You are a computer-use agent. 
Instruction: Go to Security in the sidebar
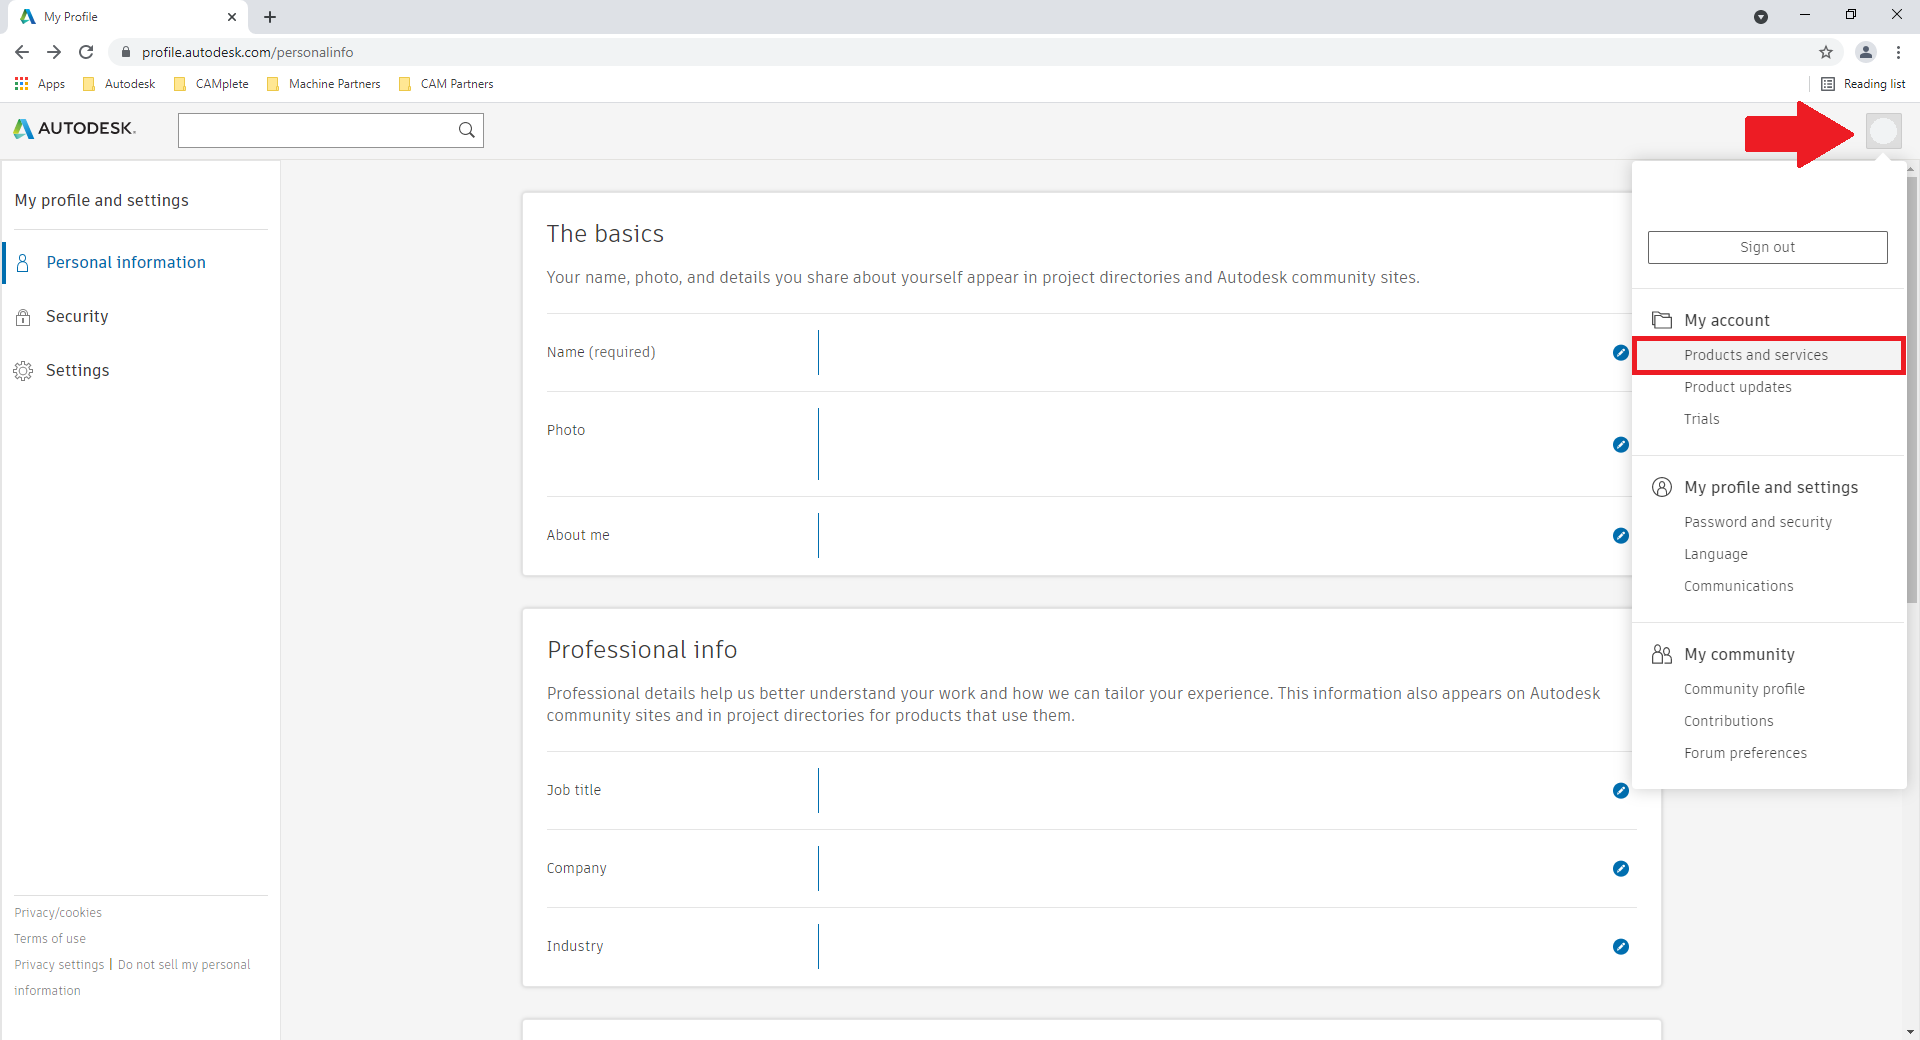(x=77, y=316)
